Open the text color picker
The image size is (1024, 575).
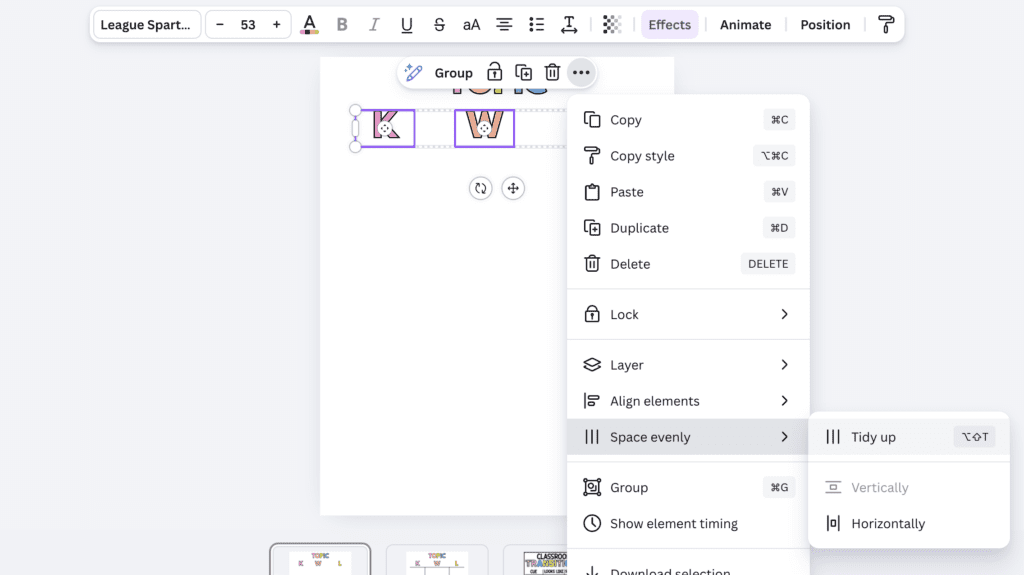310,25
